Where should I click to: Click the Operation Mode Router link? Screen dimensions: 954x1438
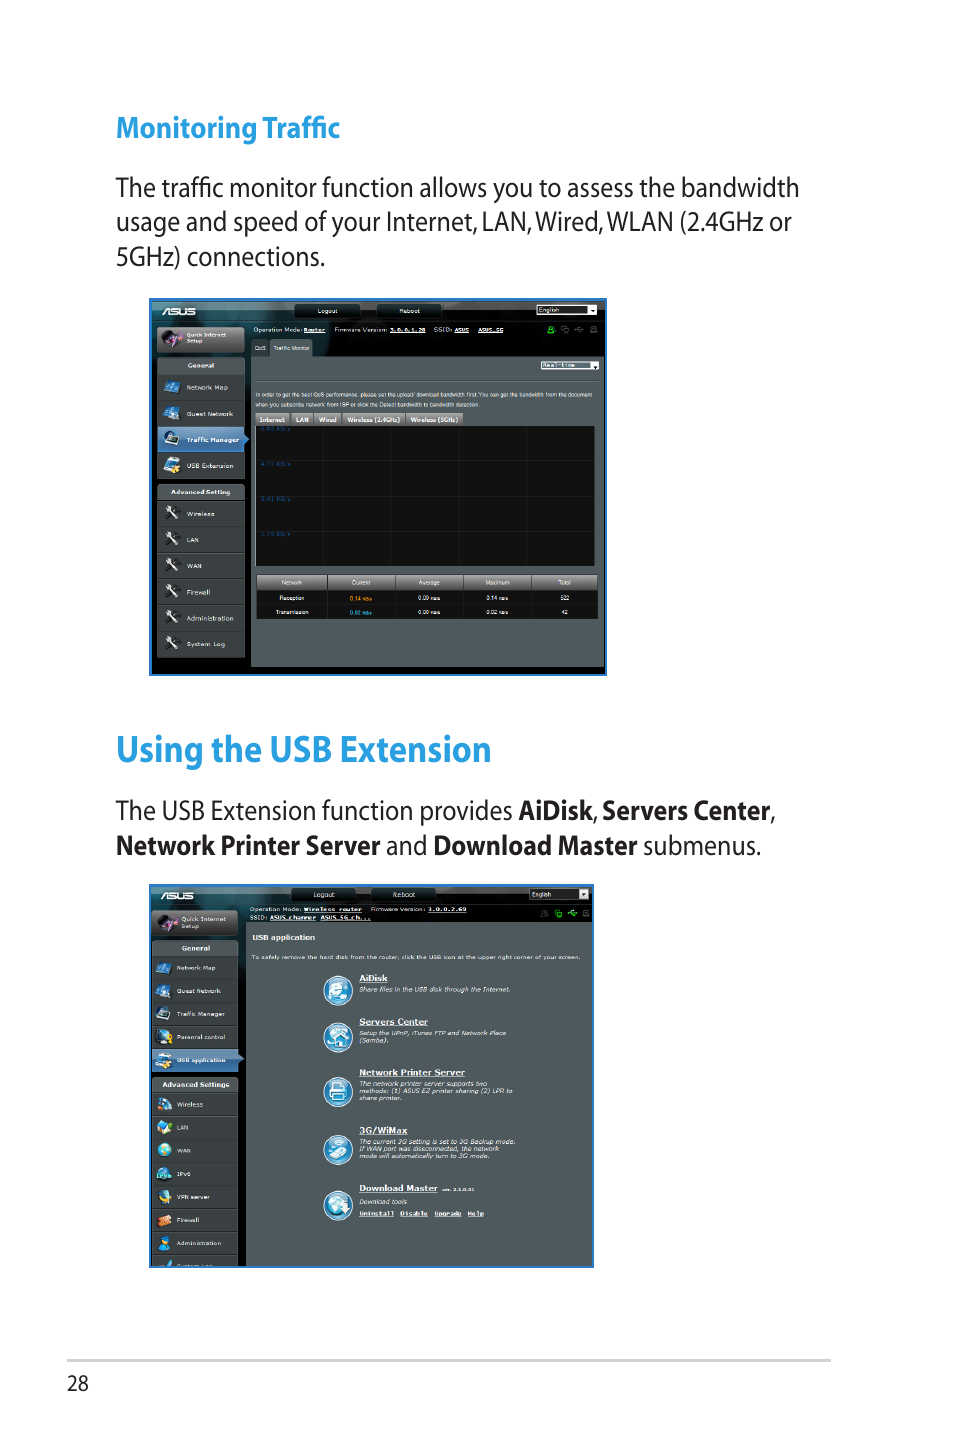[314, 330]
